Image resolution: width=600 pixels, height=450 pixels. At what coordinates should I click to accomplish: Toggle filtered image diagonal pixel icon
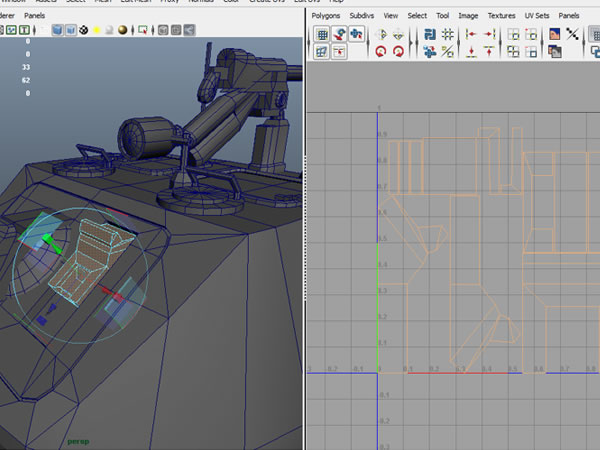572,34
